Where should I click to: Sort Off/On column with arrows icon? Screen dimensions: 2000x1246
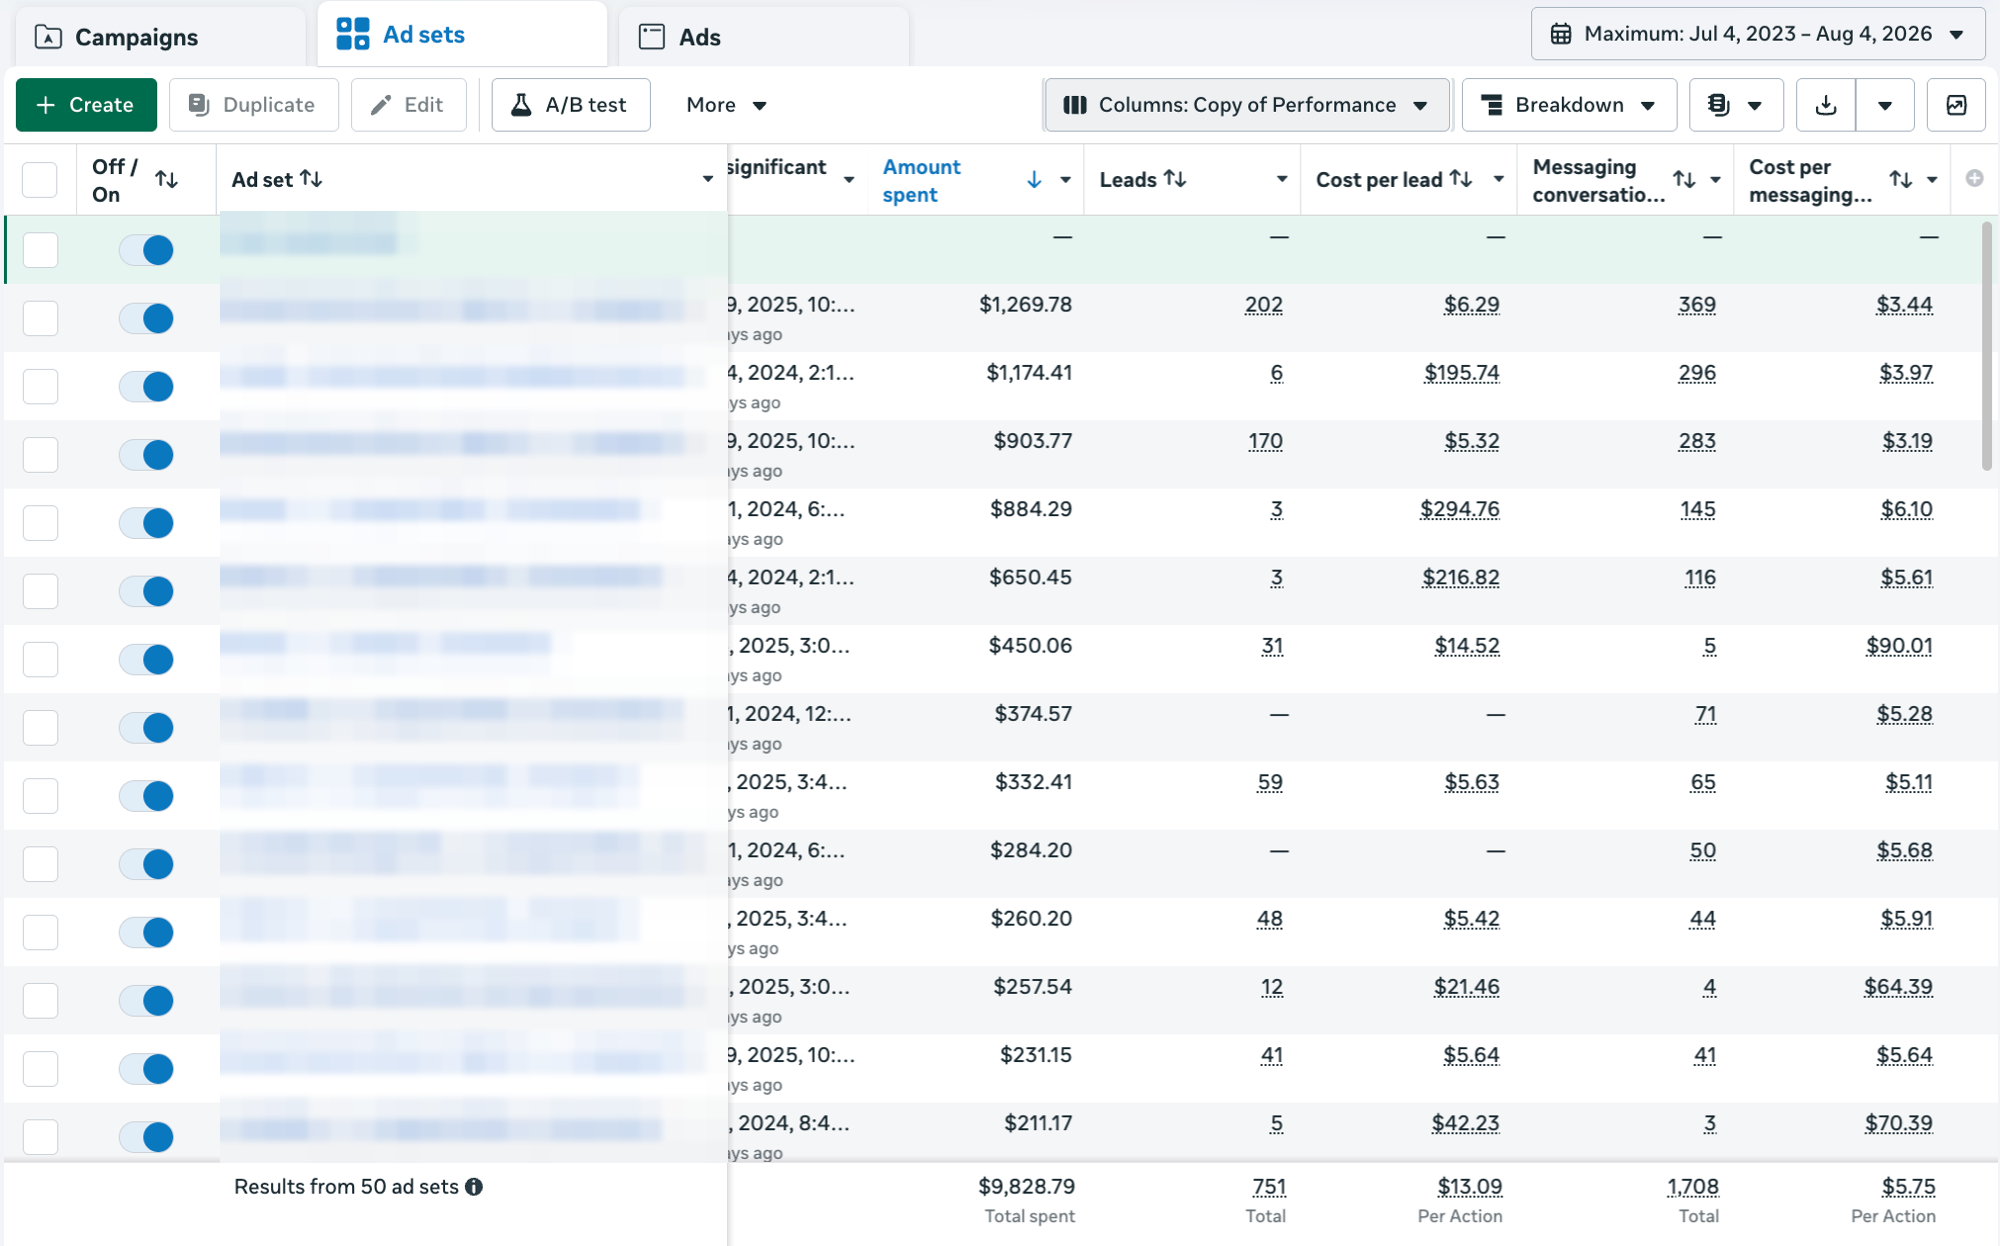[x=166, y=179]
